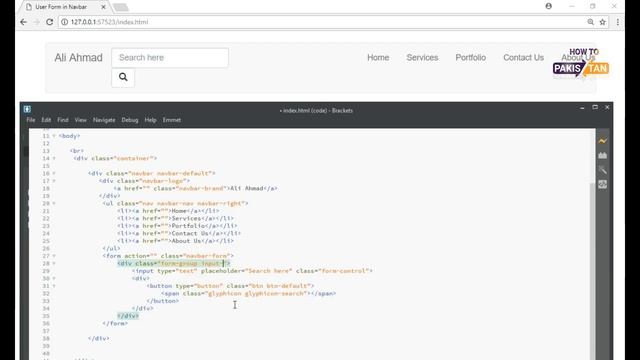Minimize the Brackets window
640x360 pixels.
pyautogui.click(x=582, y=108)
